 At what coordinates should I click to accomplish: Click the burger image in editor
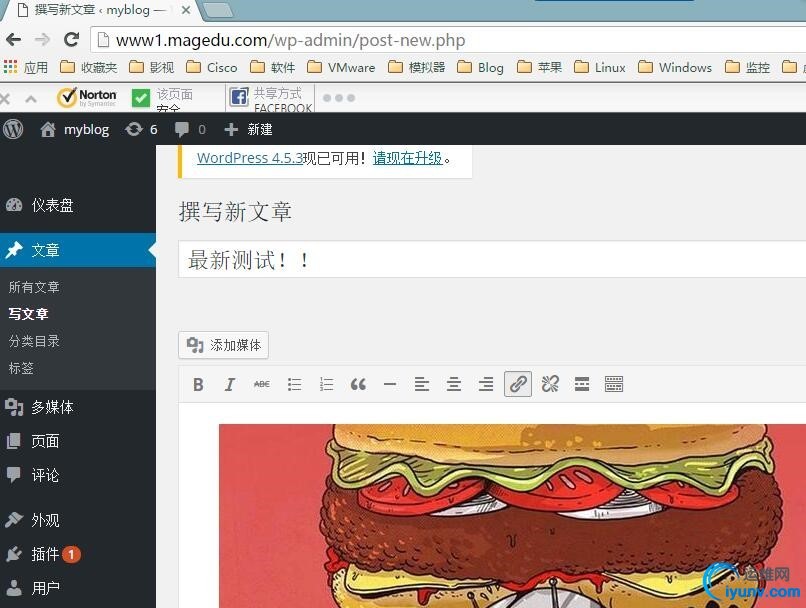click(x=512, y=516)
